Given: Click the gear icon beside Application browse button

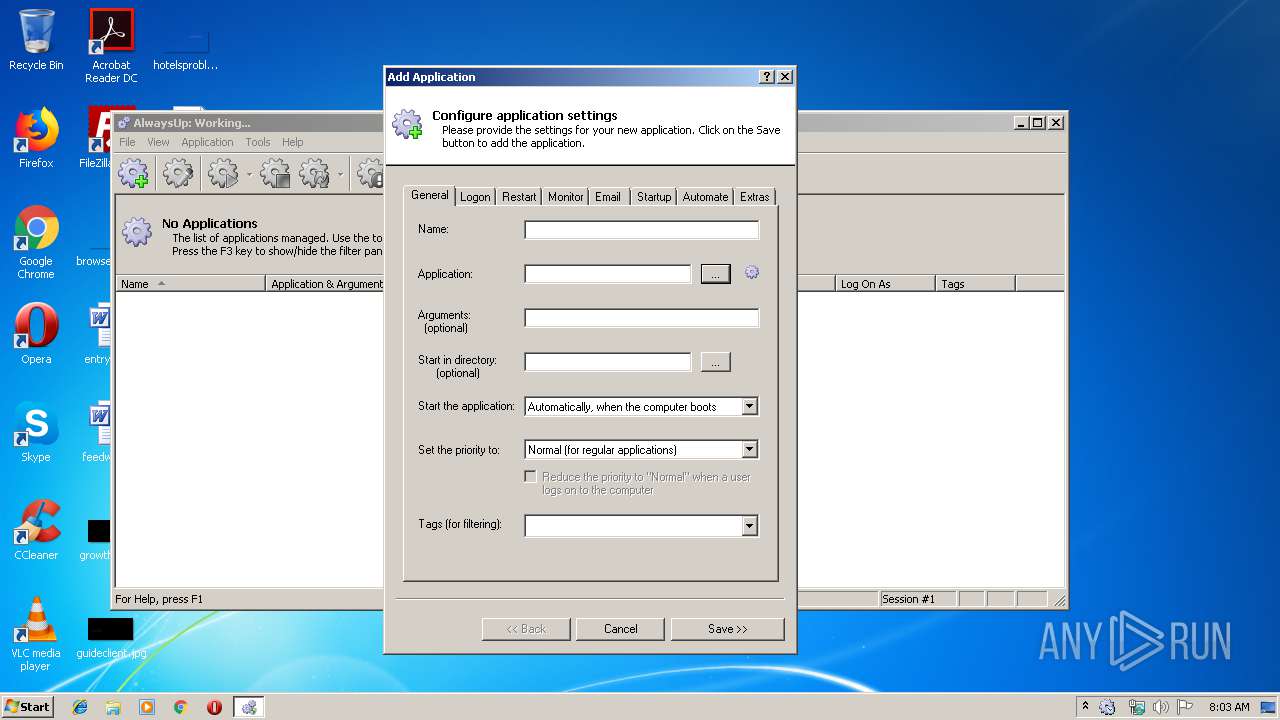Looking at the screenshot, I should 752,272.
